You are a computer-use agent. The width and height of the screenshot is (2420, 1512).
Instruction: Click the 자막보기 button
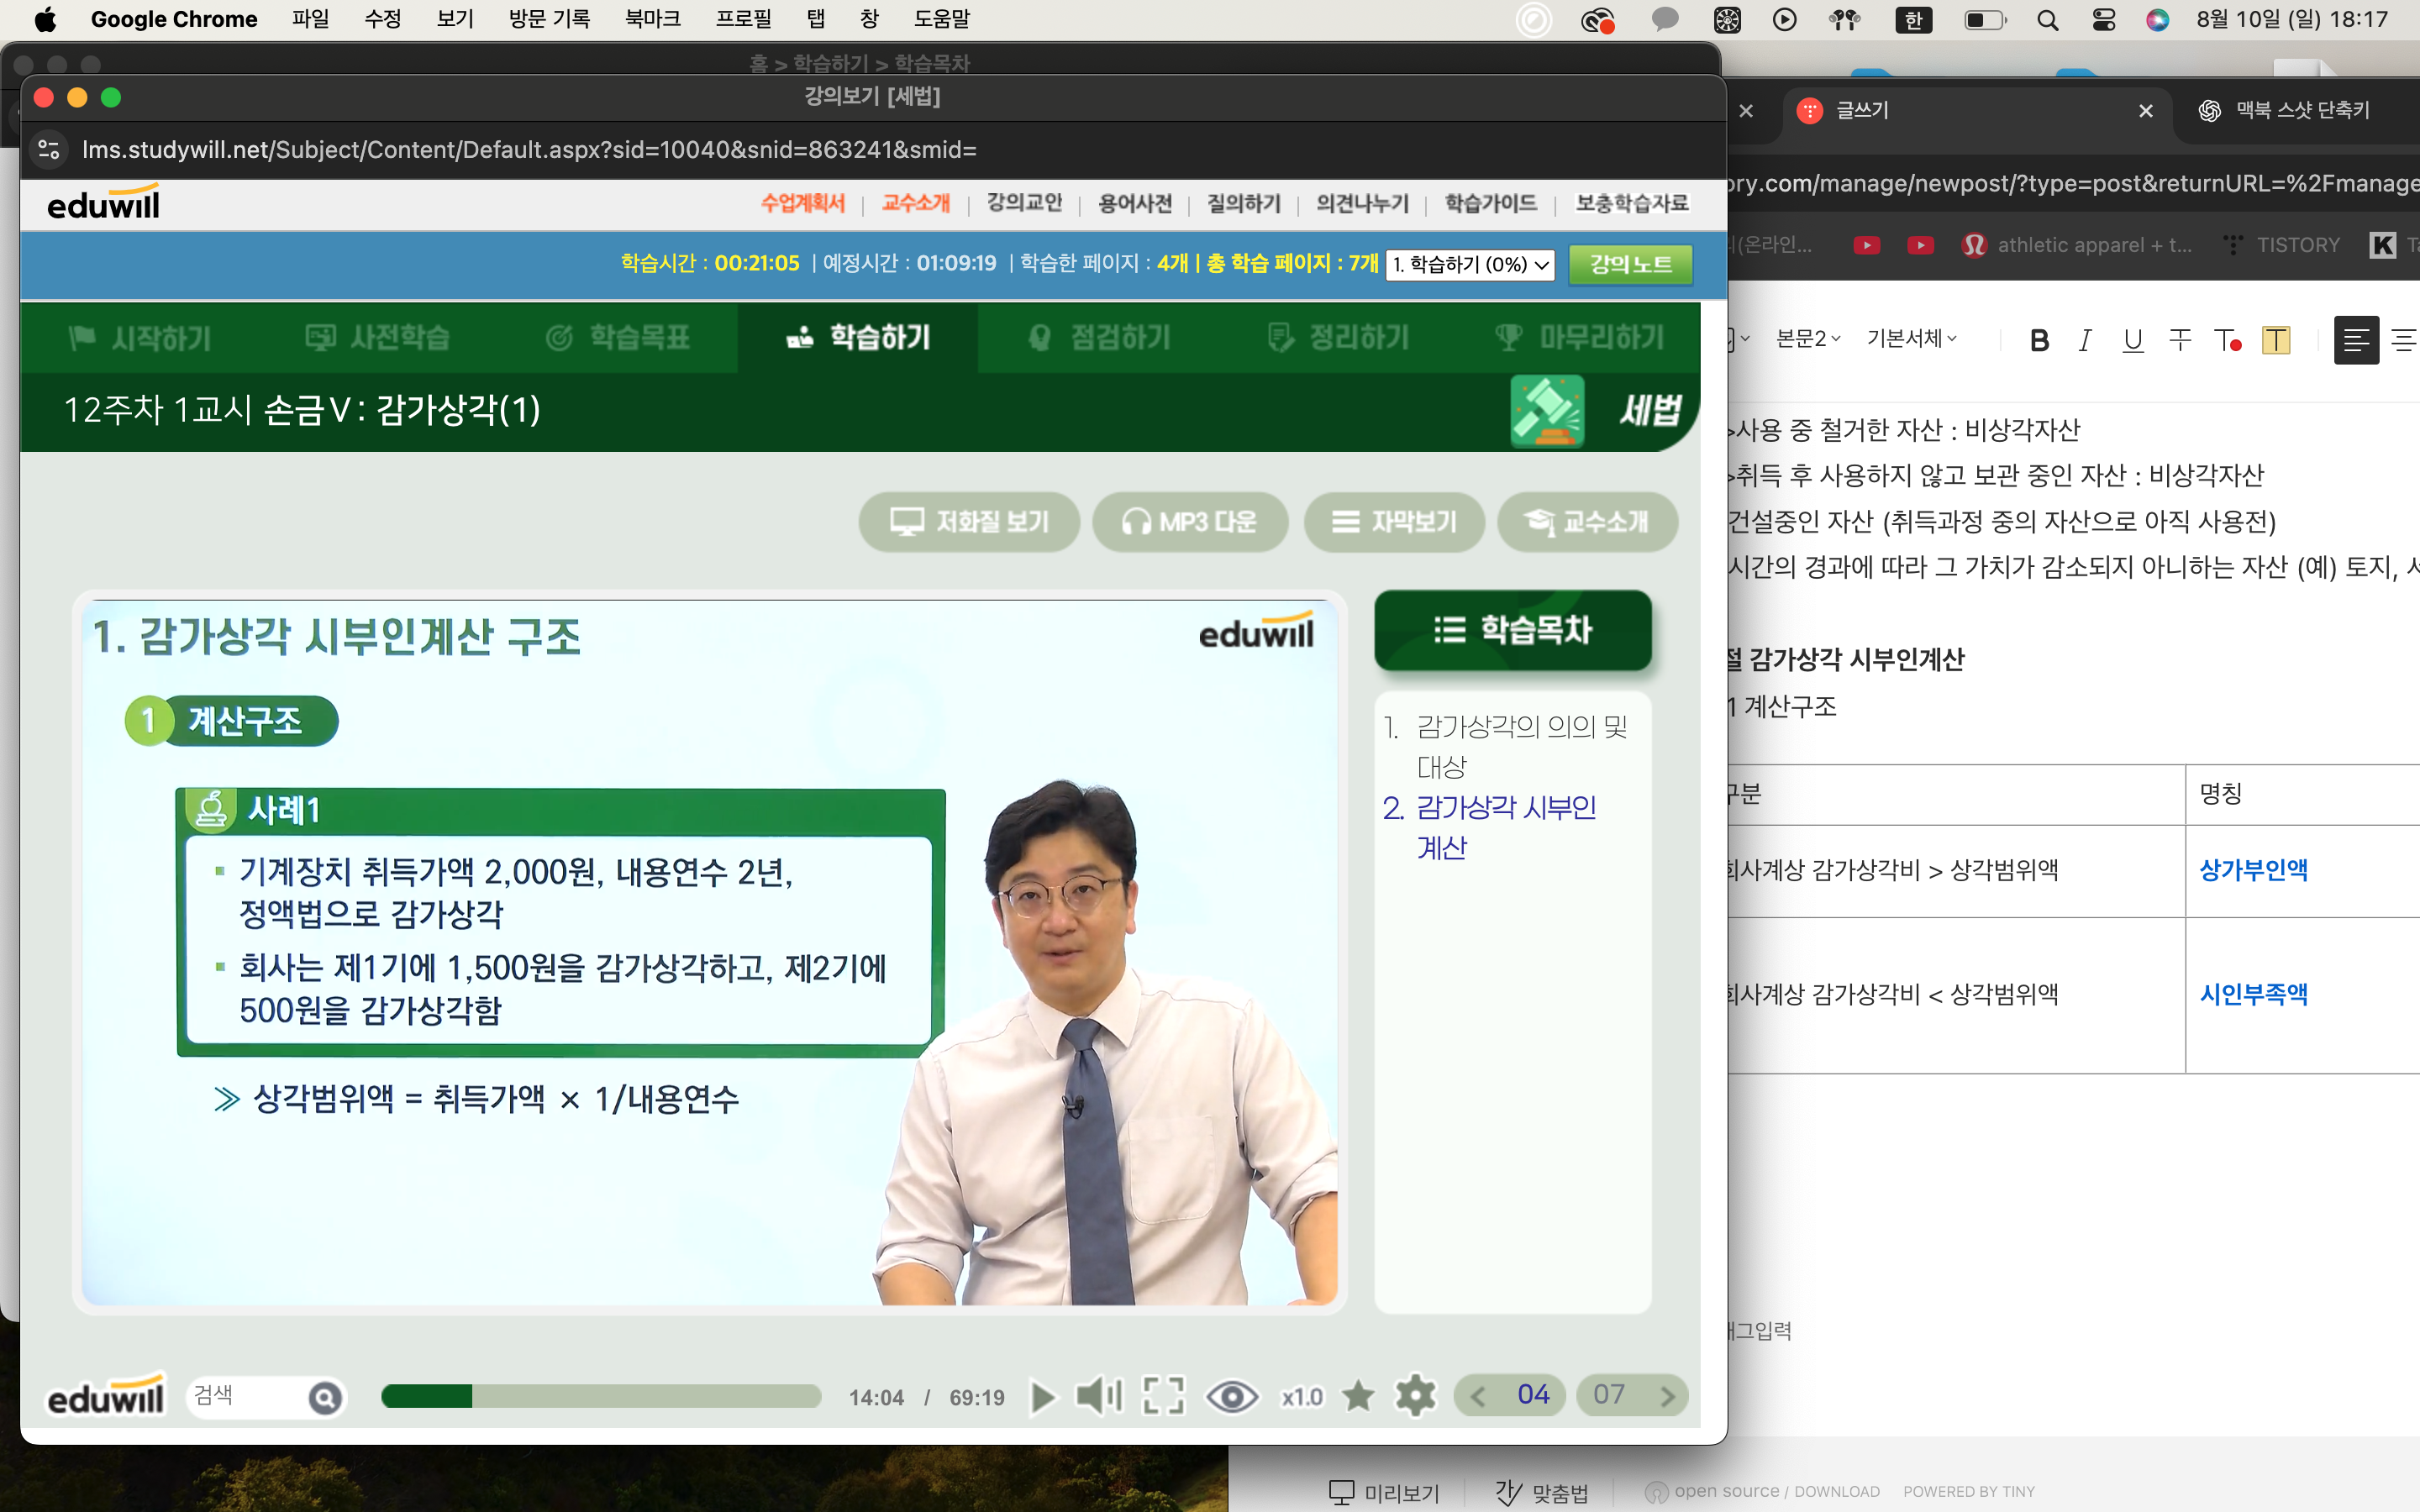tap(1394, 522)
